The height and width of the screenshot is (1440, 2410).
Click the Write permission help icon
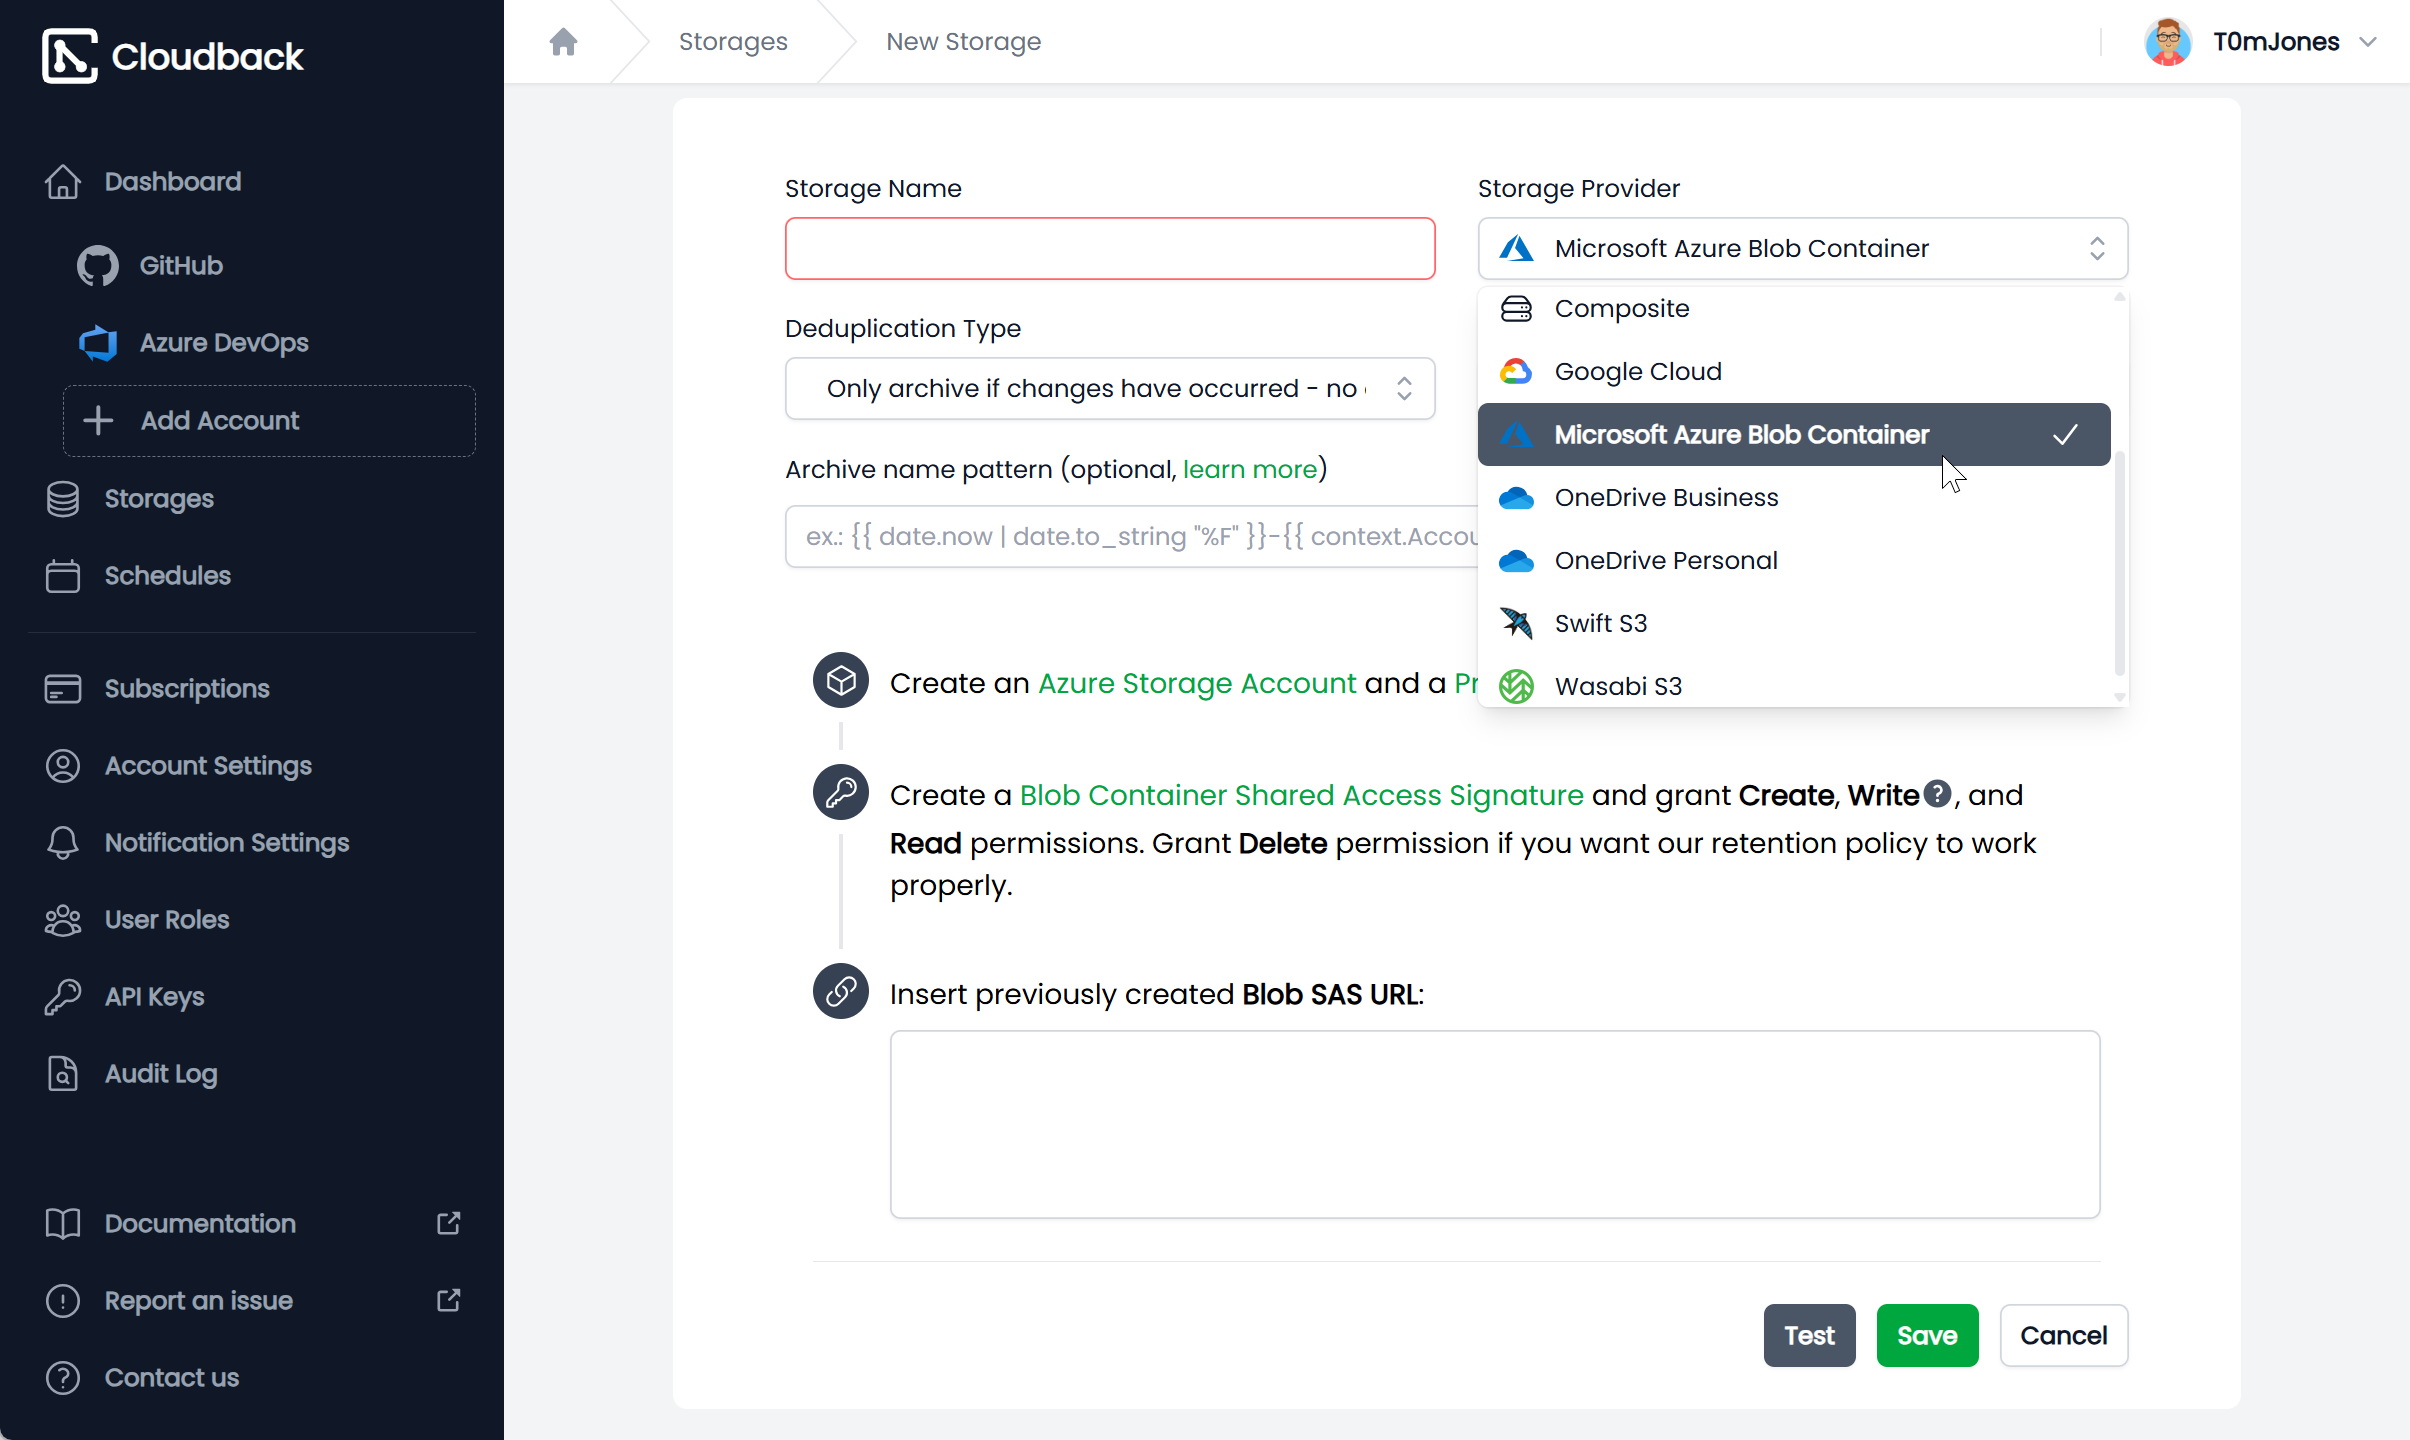(x=1937, y=794)
